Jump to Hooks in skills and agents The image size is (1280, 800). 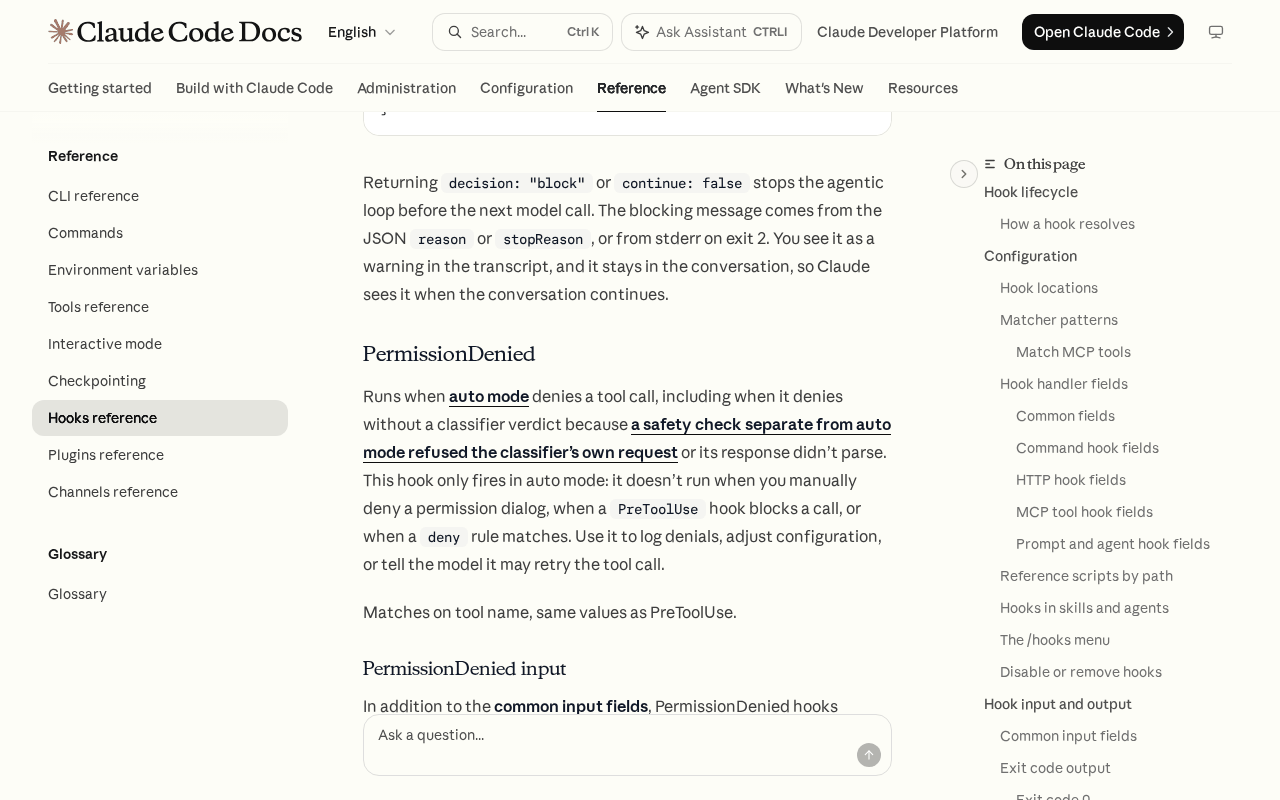click(1084, 608)
